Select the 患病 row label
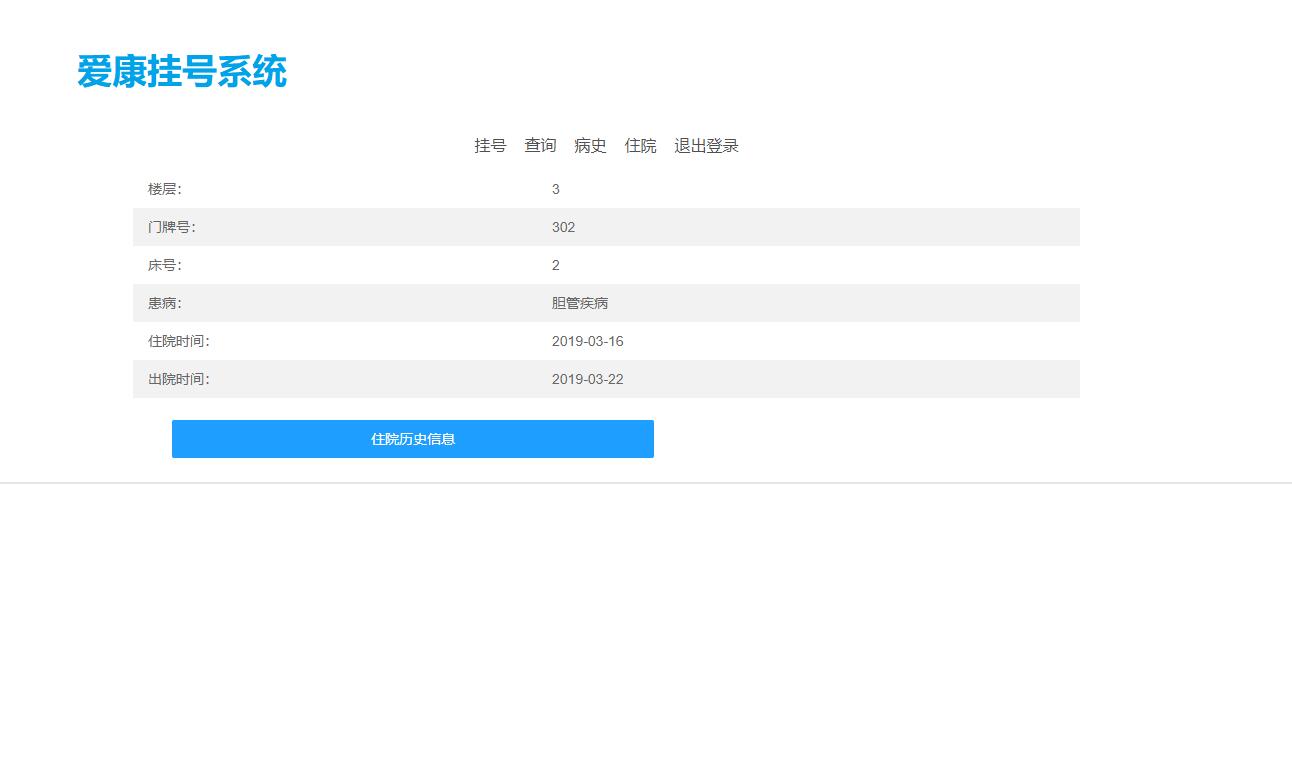The image size is (1292, 773). [x=162, y=303]
